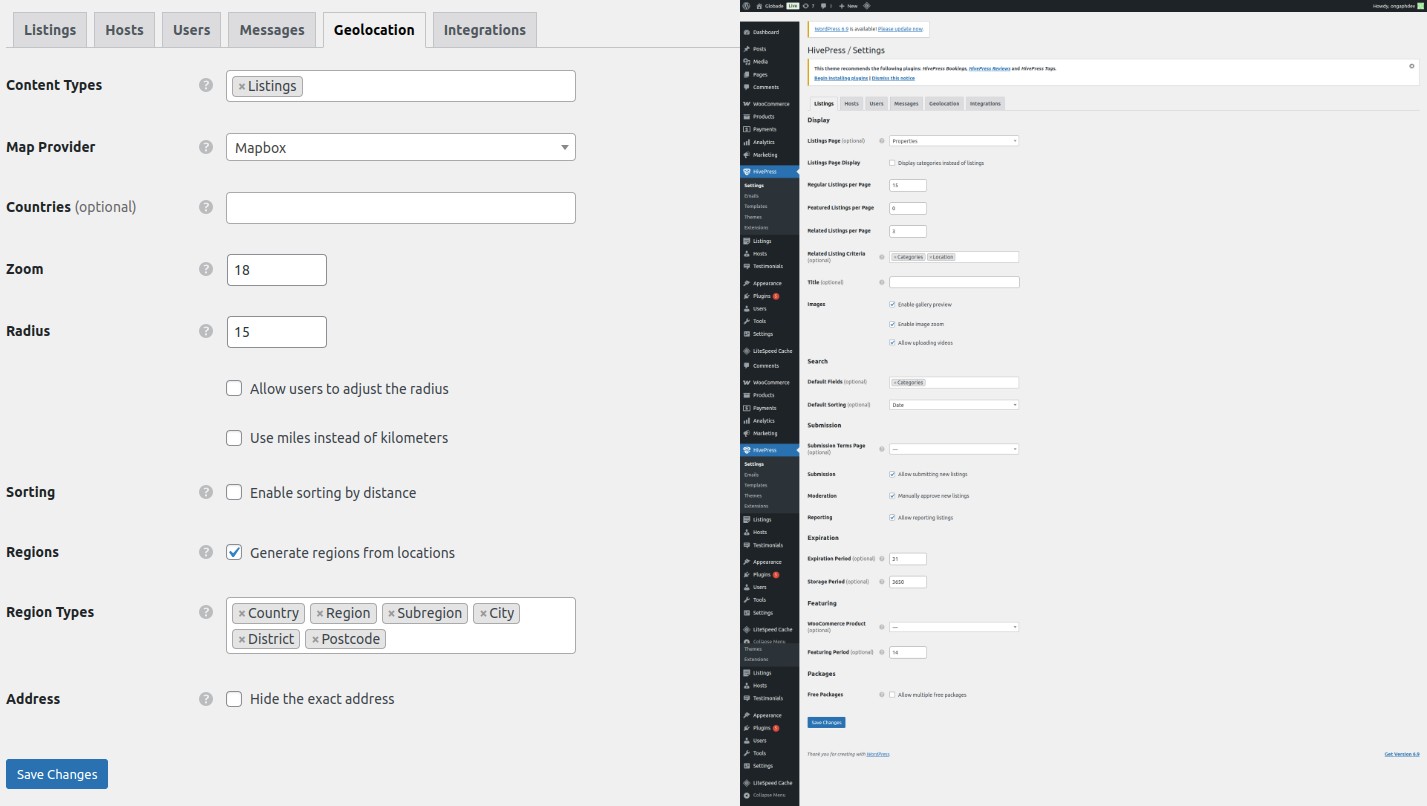This screenshot has height=806, width=1427.
Task: Expand the Listings Page dropdown set to Properties
Action: [953, 141]
